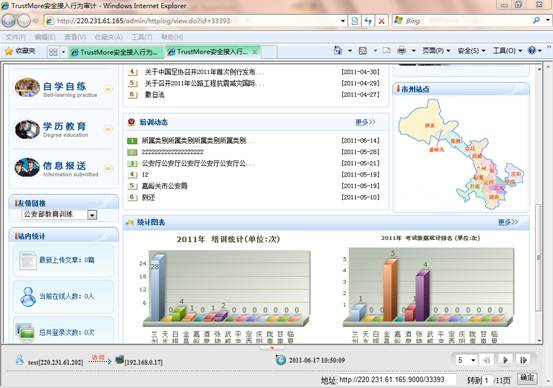The width and height of the screenshot is (553, 388).
Task: Click the browser Home icon
Action: point(338,51)
